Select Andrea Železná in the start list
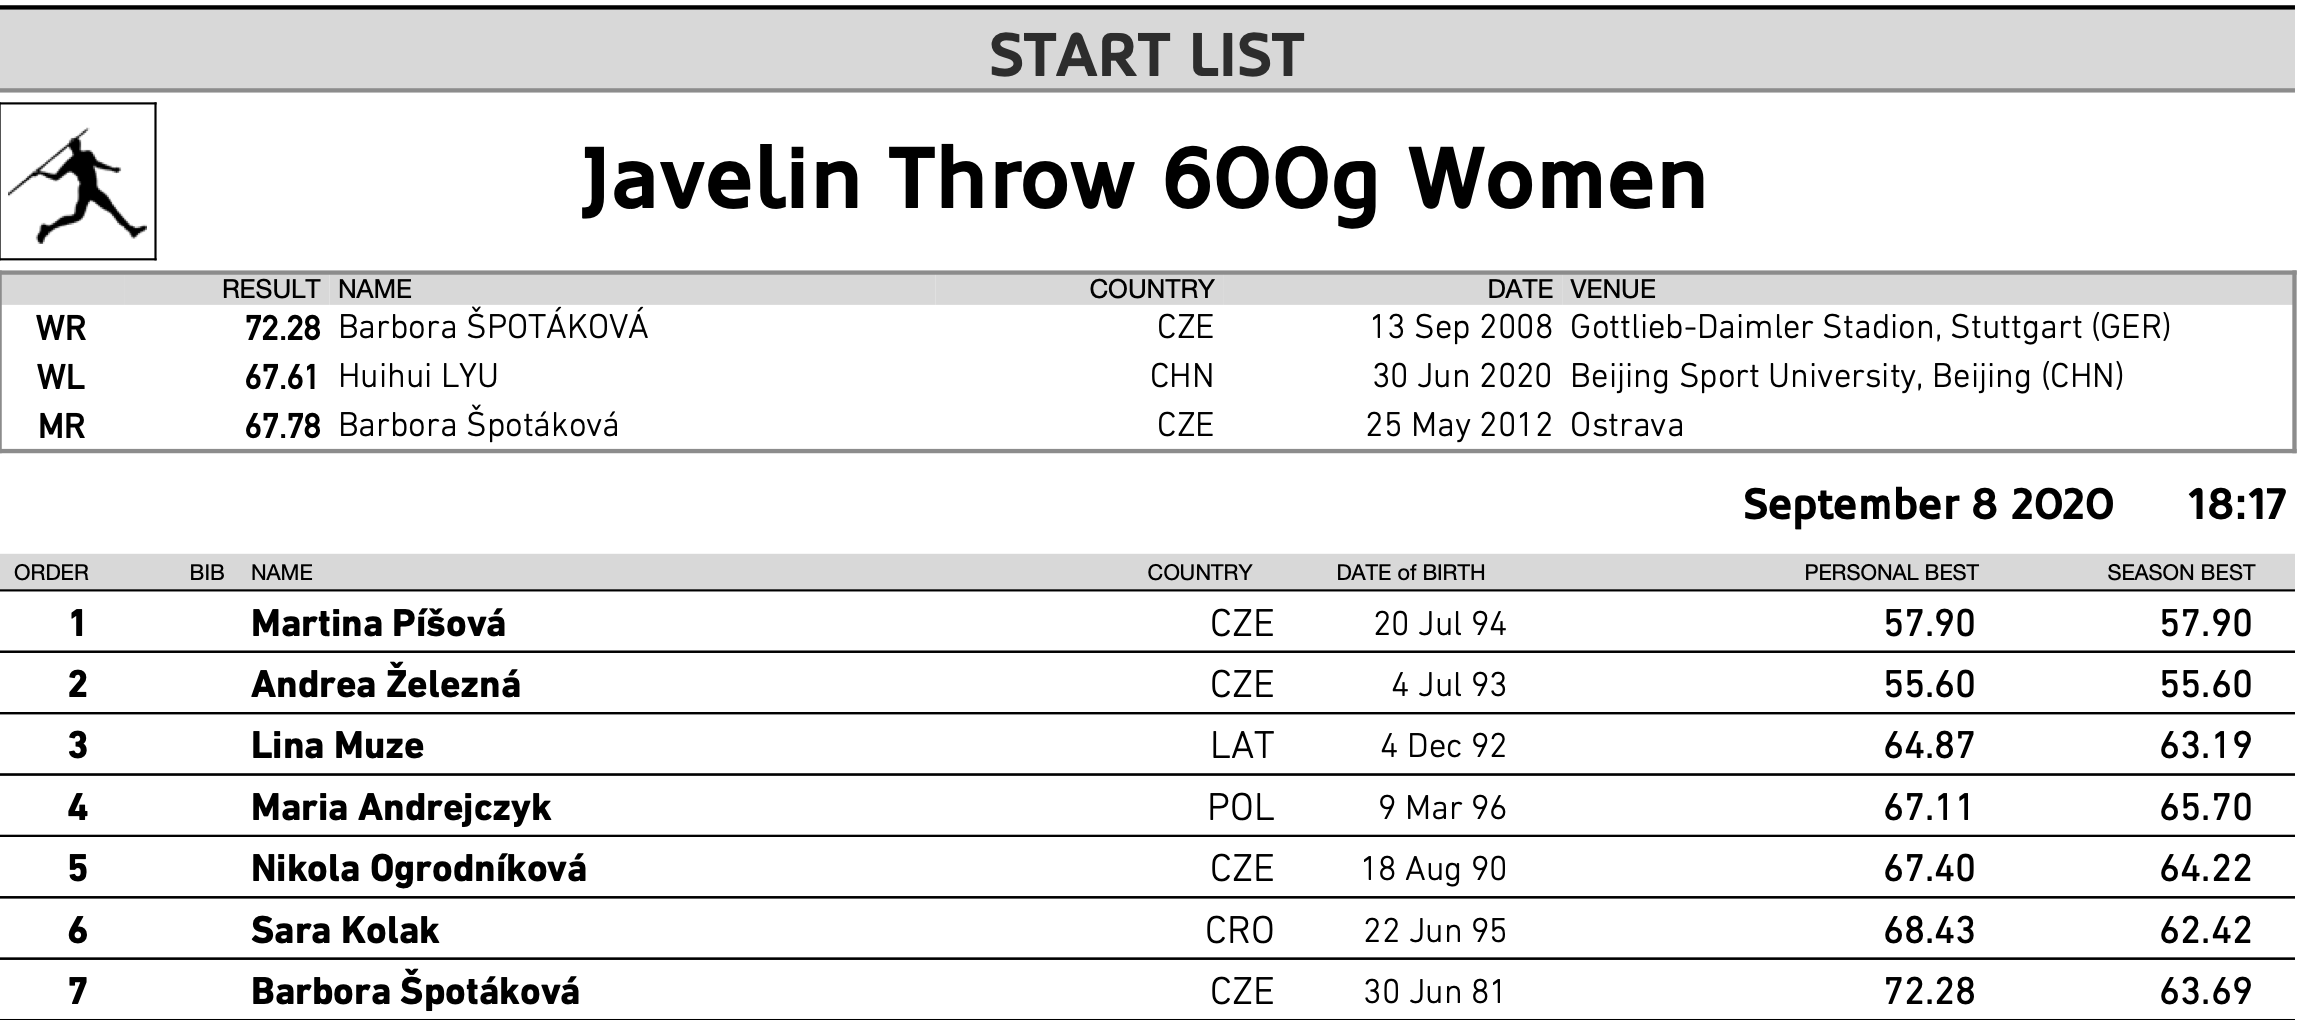Screen dimensions: 2300x1020 (386, 684)
